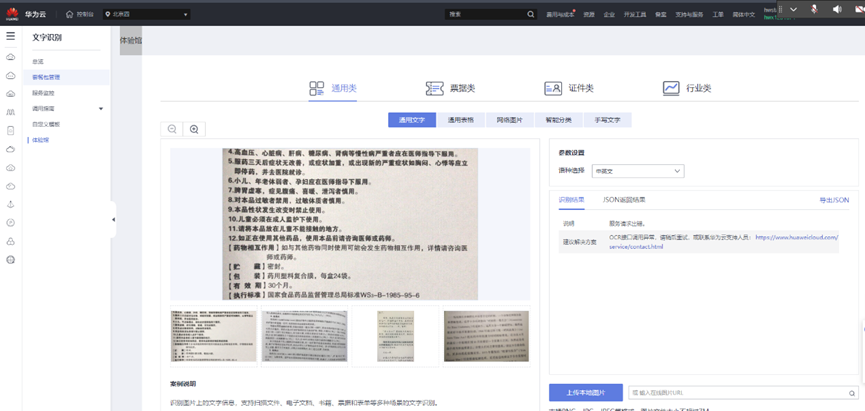Click the 导出JSON link
This screenshot has height=411, width=865.
click(834, 200)
